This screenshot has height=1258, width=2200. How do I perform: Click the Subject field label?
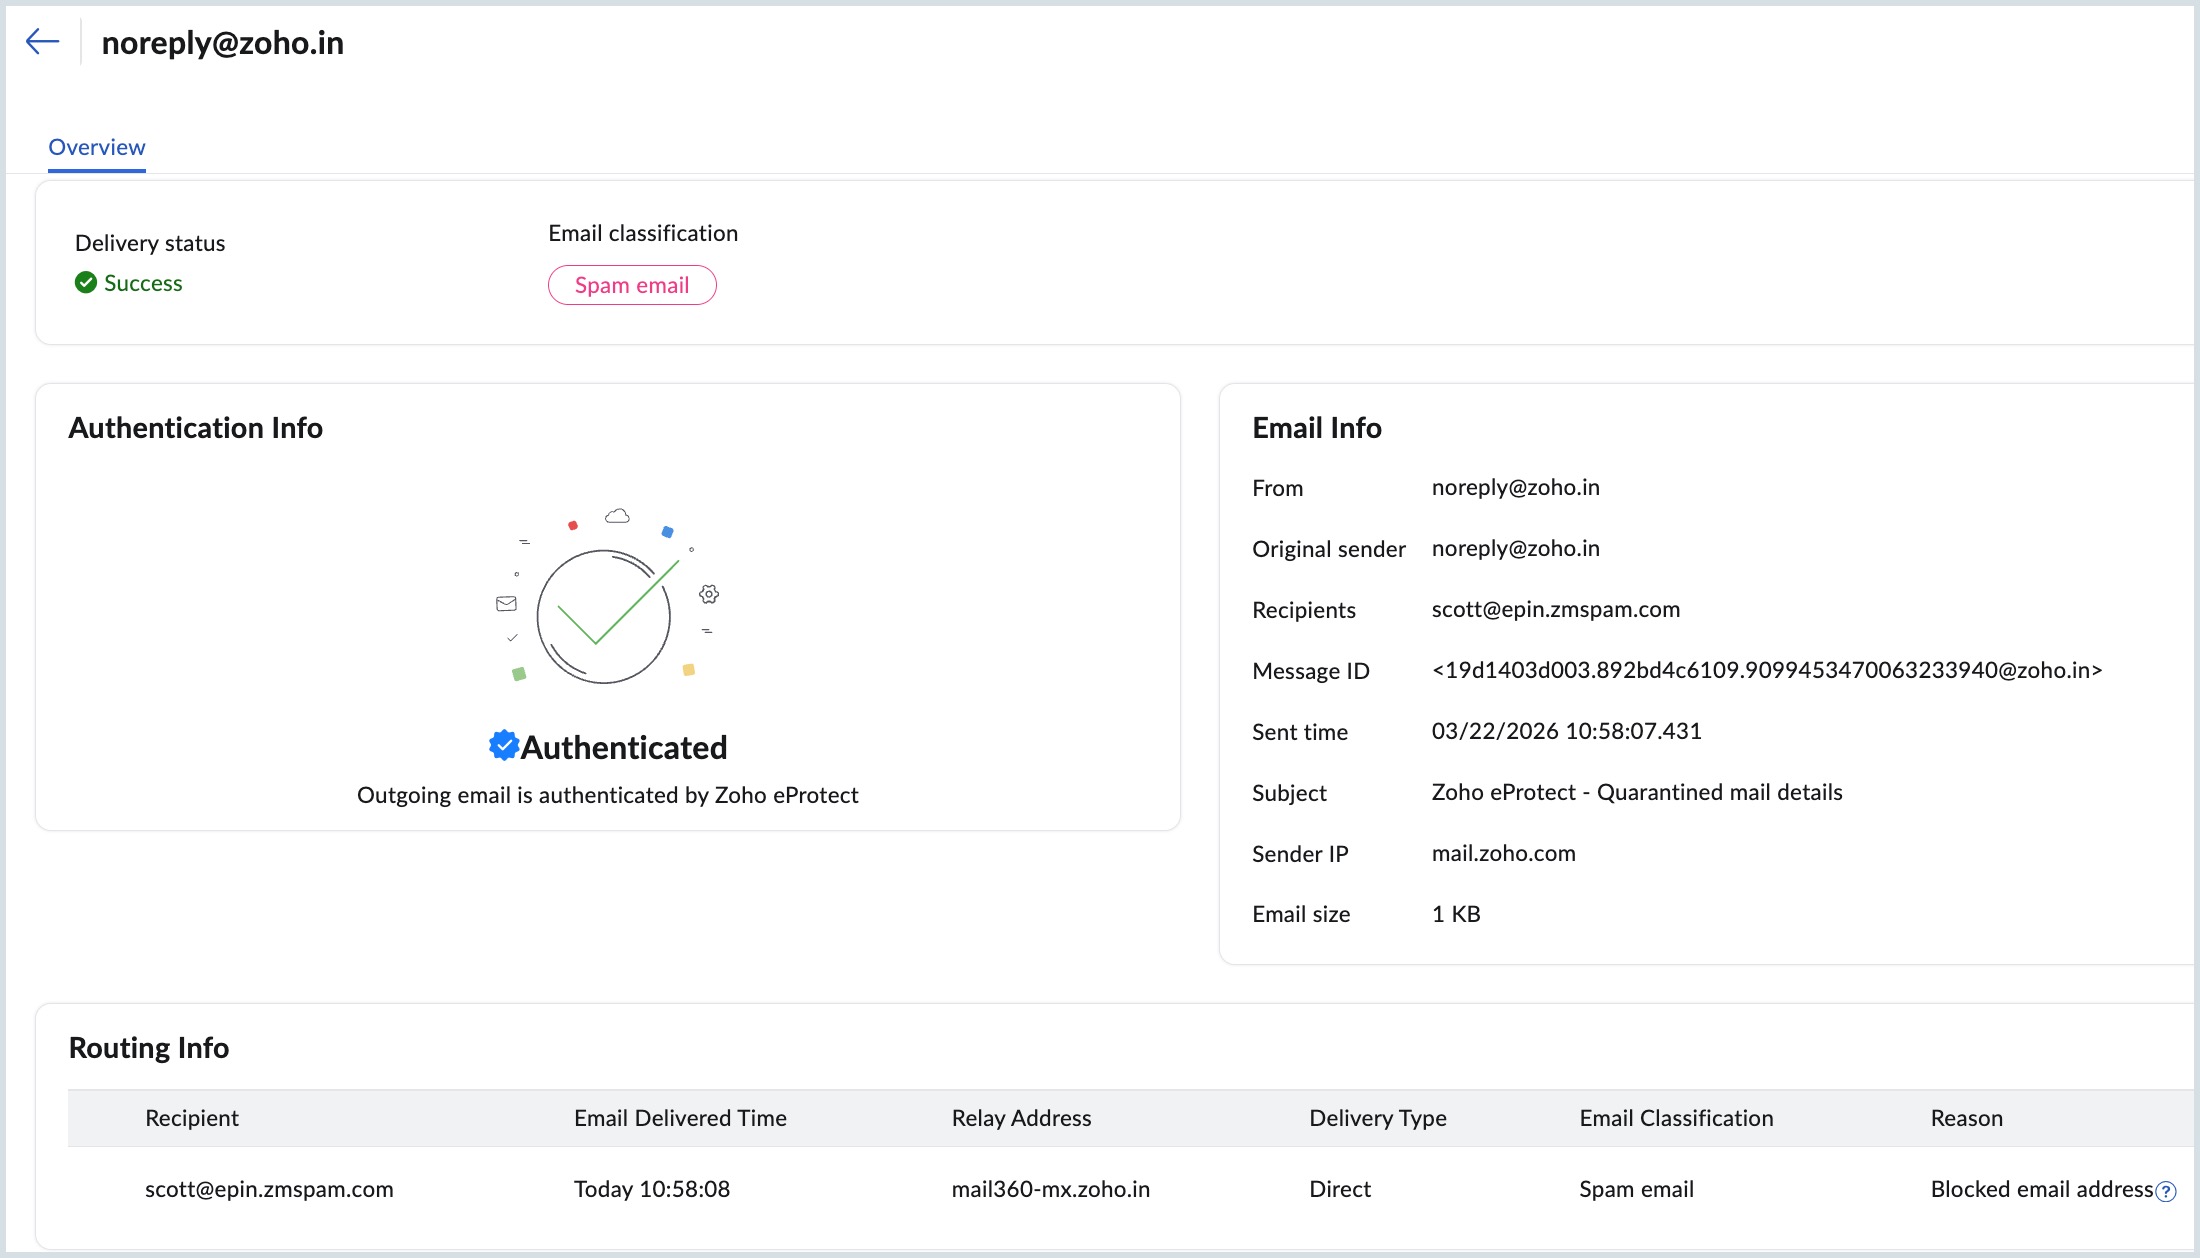point(1290,793)
